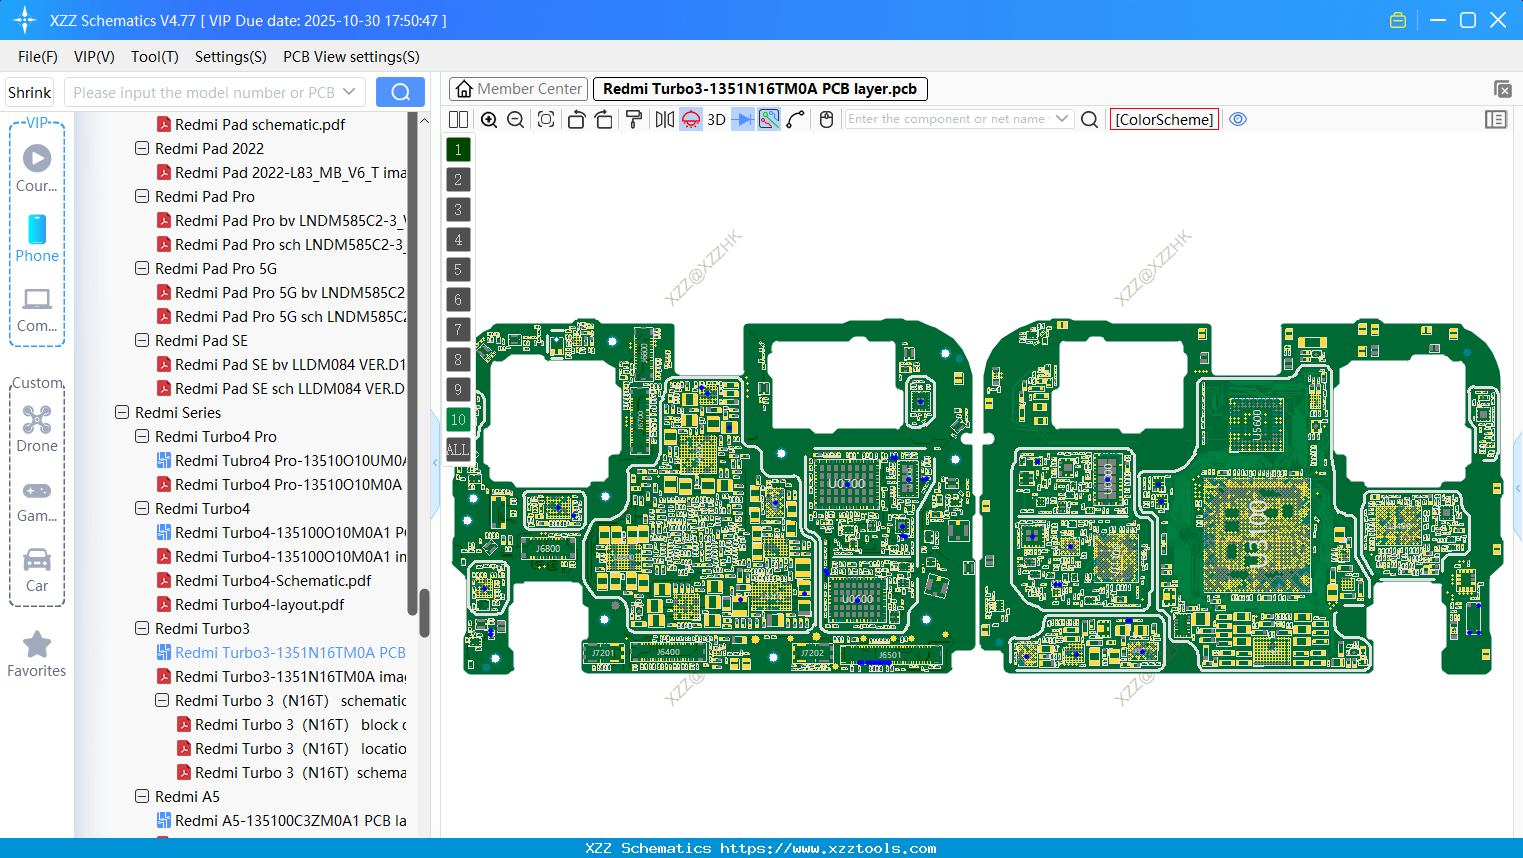Open the ColorScheme settings
Screen dimensions: 1523x858
pyautogui.click(x=1163, y=119)
